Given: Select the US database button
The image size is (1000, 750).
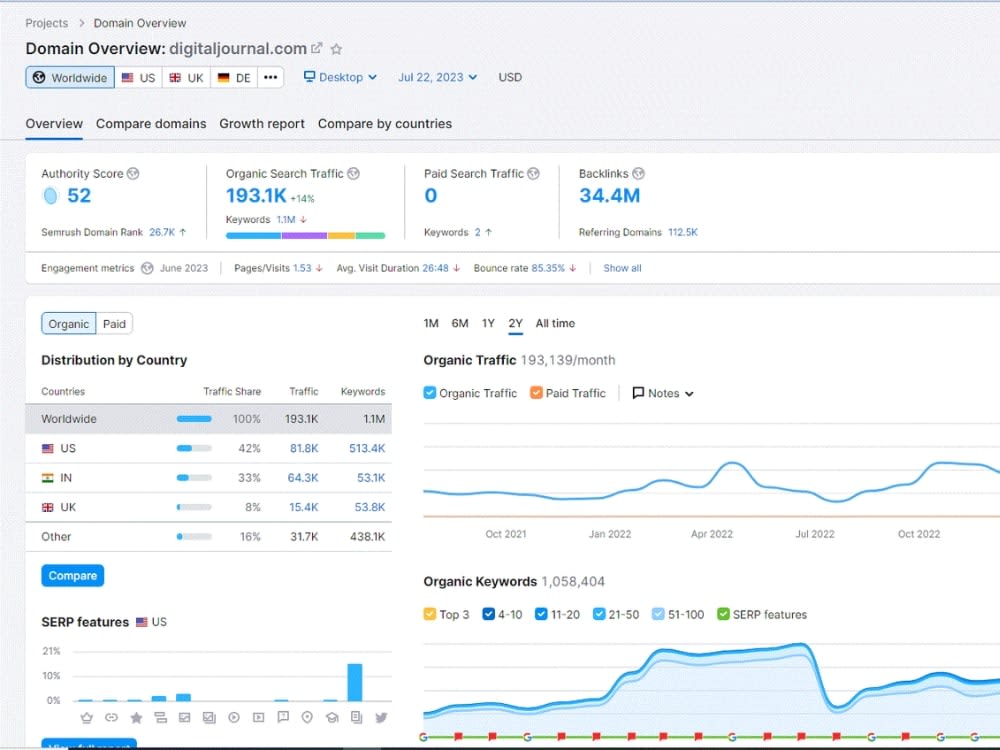Looking at the screenshot, I should click(x=139, y=78).
